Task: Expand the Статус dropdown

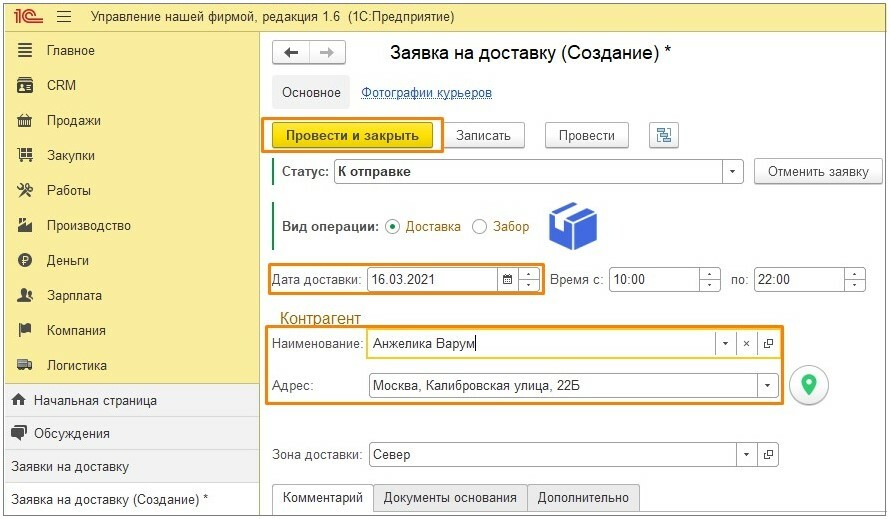Action: click(732, 171)
